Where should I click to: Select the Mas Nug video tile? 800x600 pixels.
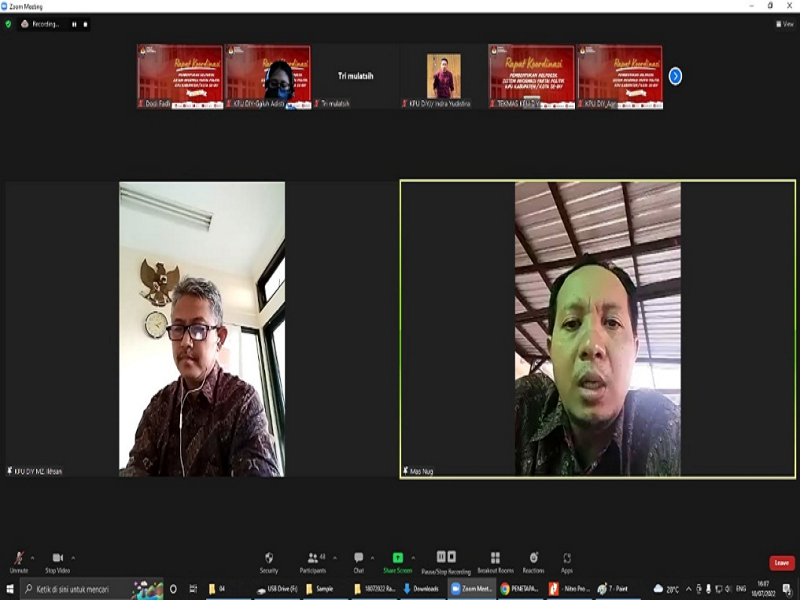[597, 329]
